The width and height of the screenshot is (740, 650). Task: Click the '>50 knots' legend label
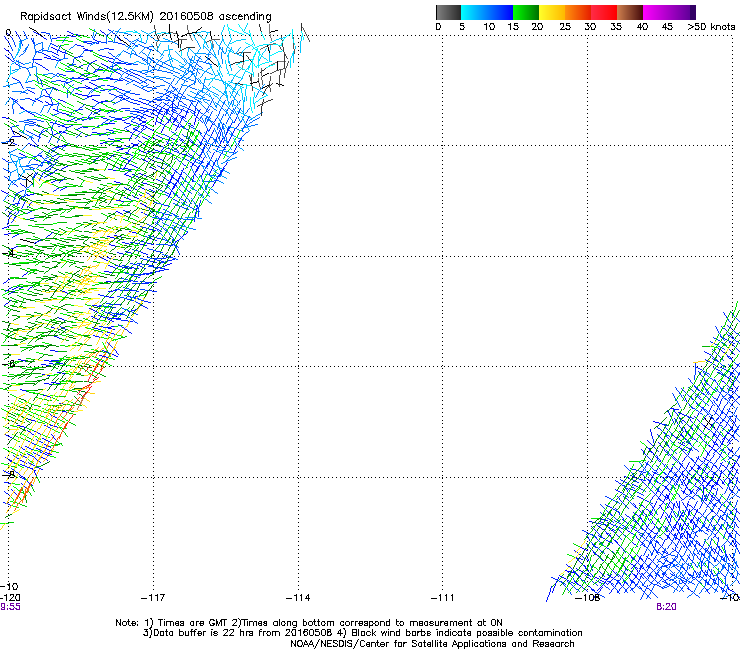[711, 27]
